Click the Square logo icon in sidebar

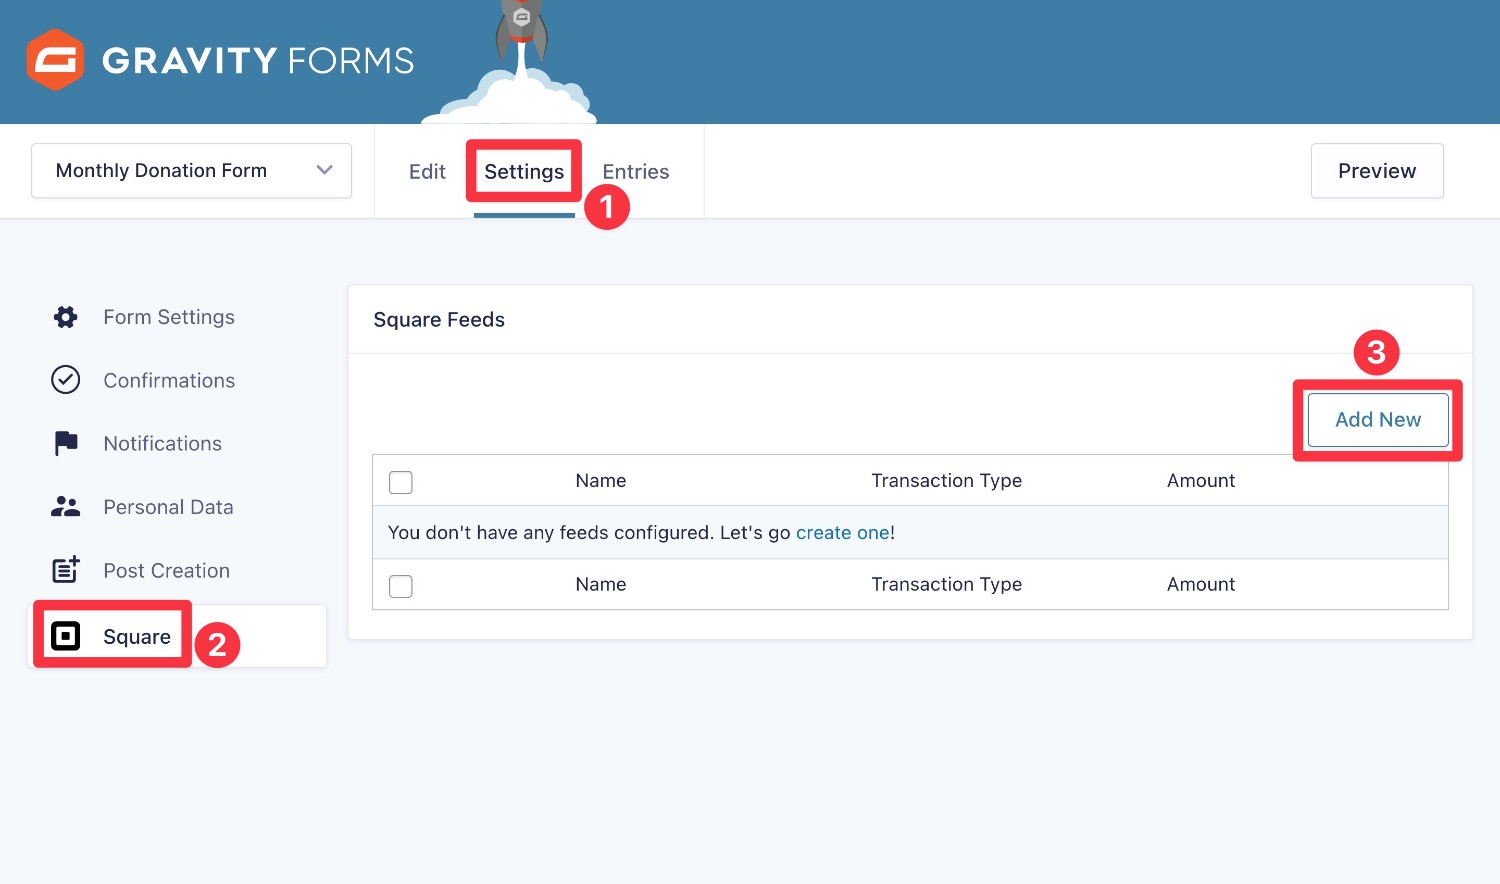click(x=66, y=636)
